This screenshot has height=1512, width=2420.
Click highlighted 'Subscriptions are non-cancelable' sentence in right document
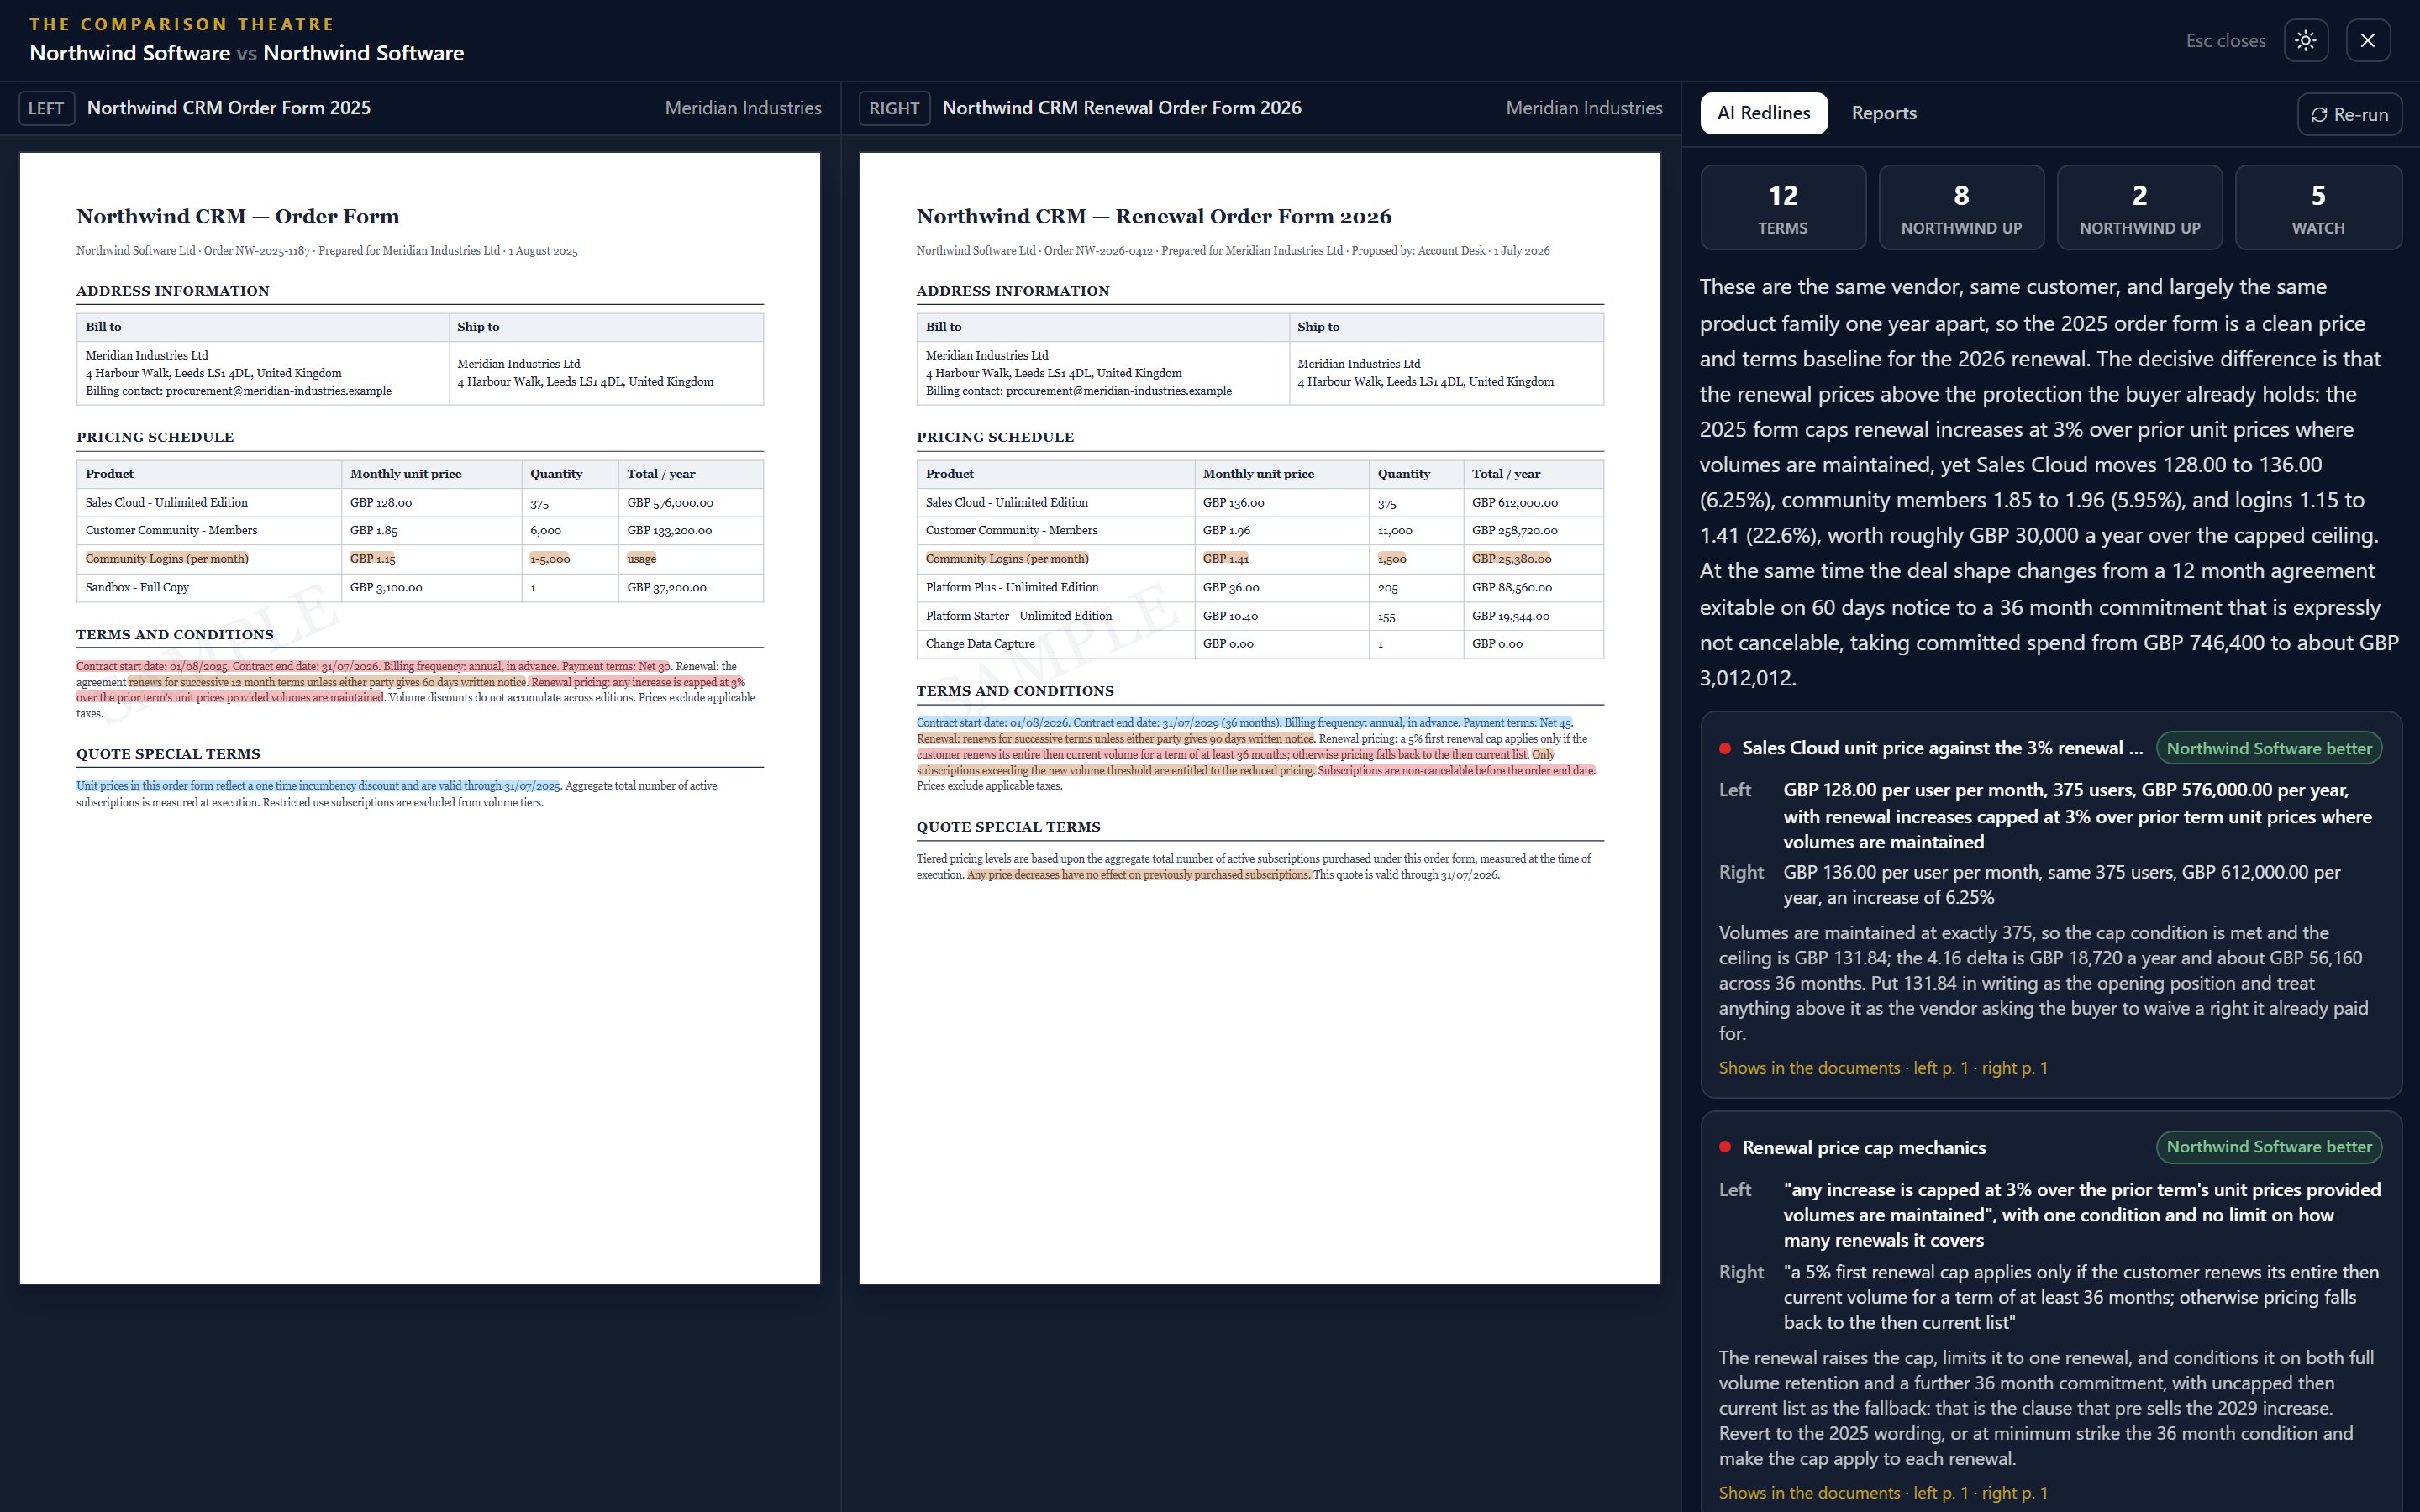pos(1456,771)
